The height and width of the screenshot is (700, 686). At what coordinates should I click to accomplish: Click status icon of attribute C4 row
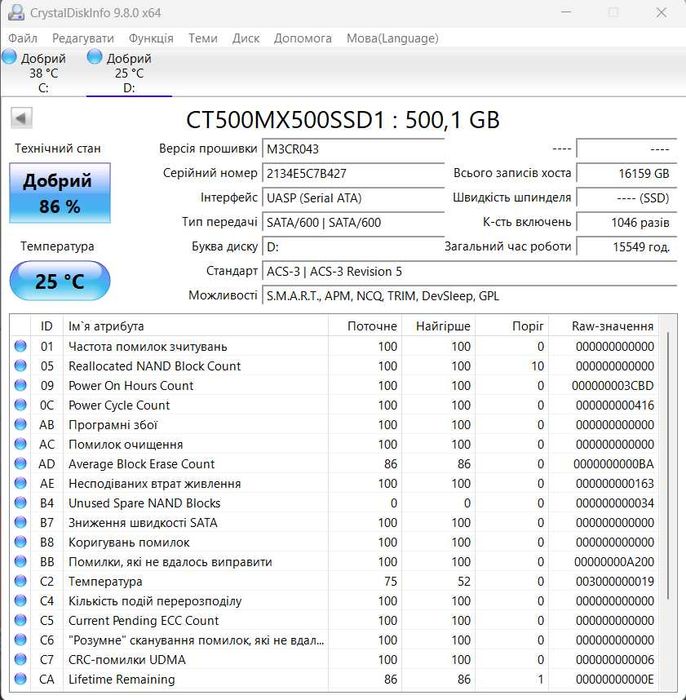[x=21, y=600]
